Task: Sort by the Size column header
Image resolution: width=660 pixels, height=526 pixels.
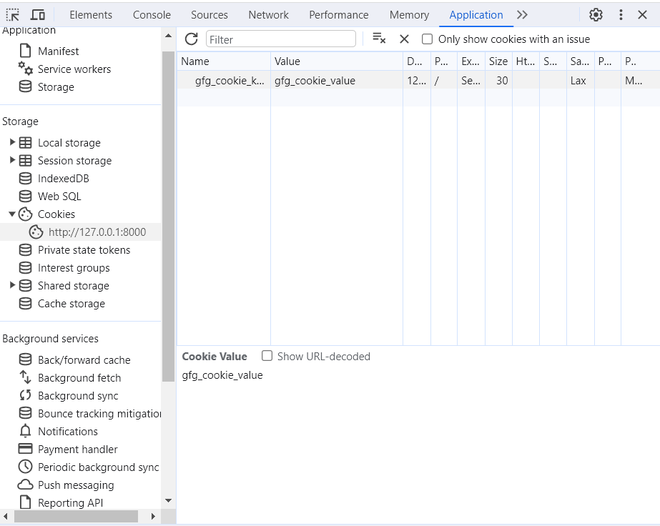Action: 498,61
